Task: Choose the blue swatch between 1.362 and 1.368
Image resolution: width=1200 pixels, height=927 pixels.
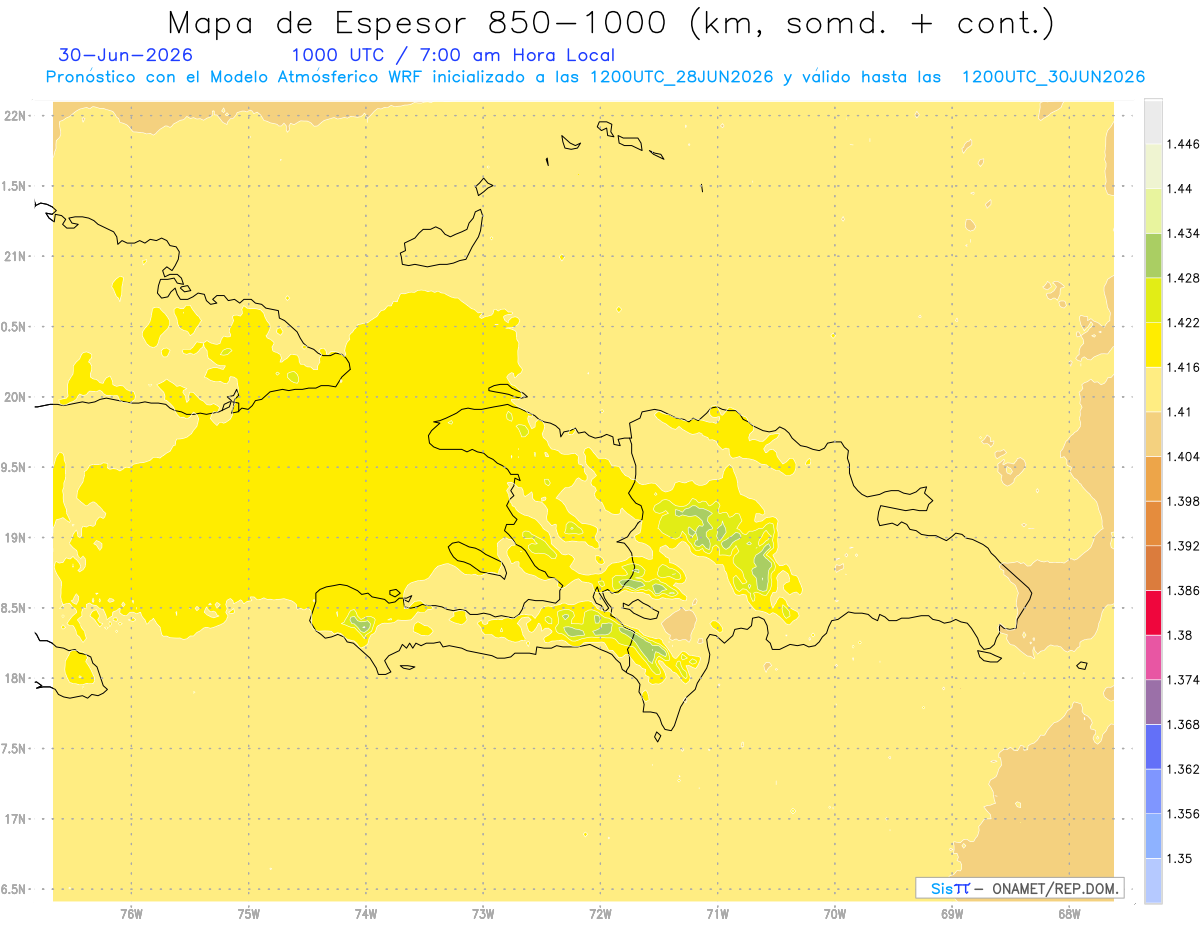Action: (x=1153, y=746)
